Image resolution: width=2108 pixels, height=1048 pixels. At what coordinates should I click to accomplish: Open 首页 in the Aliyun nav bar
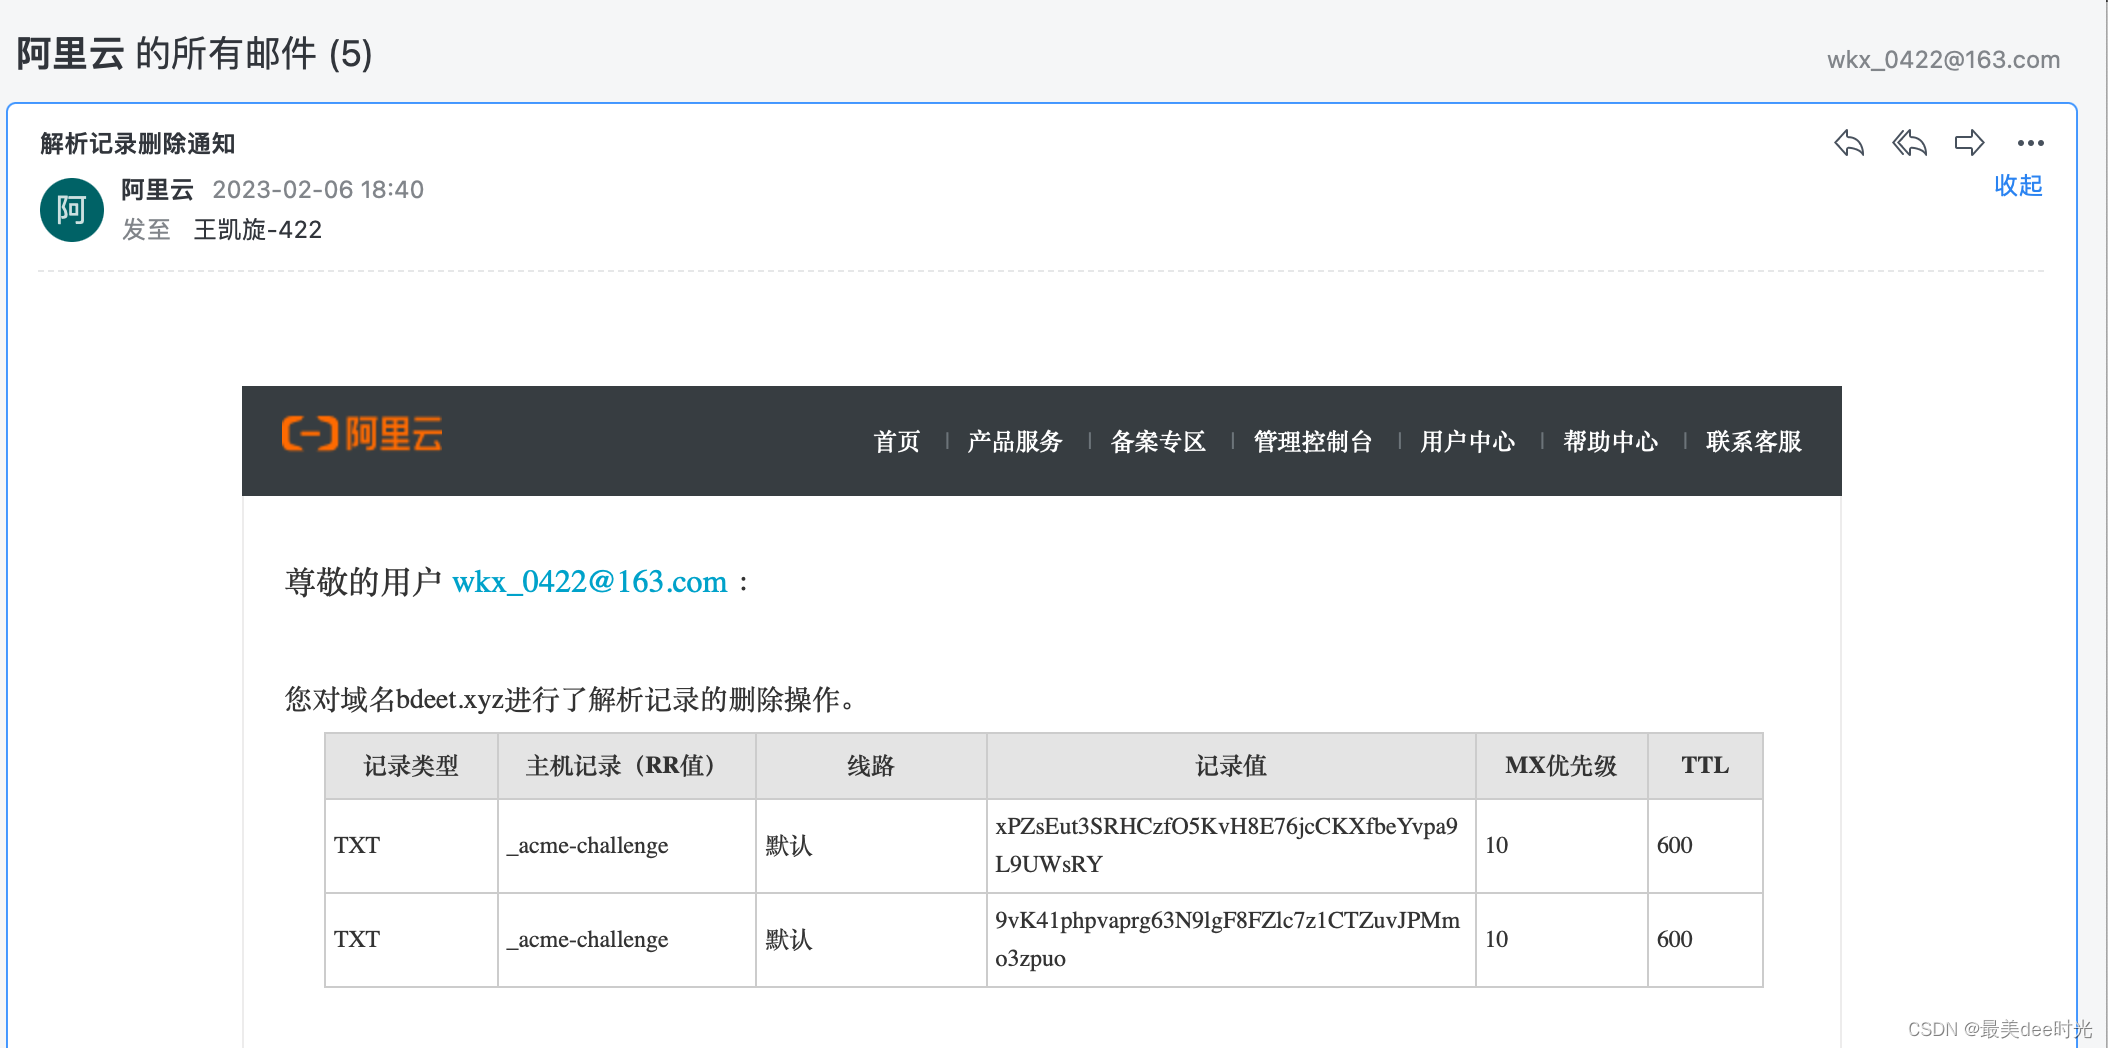(897, 441)
